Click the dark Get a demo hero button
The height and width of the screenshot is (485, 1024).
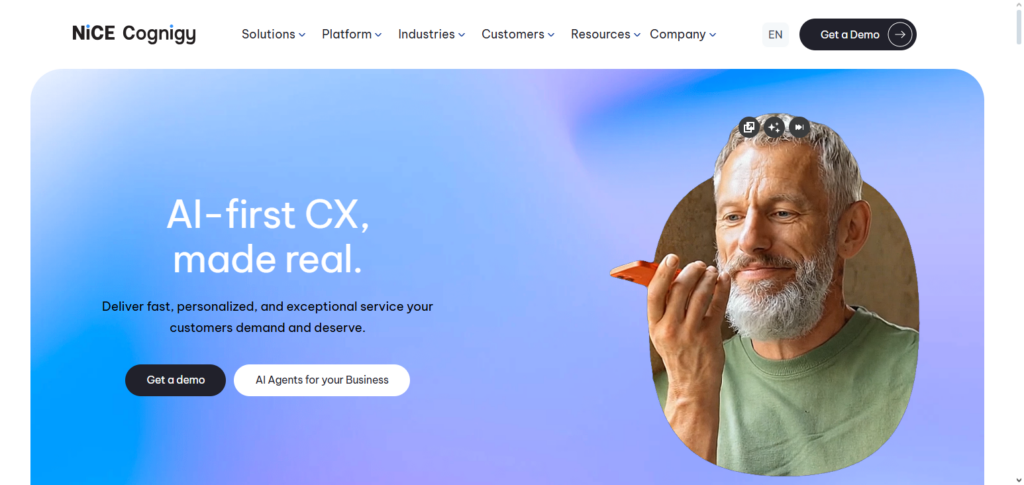pos(176,380)
